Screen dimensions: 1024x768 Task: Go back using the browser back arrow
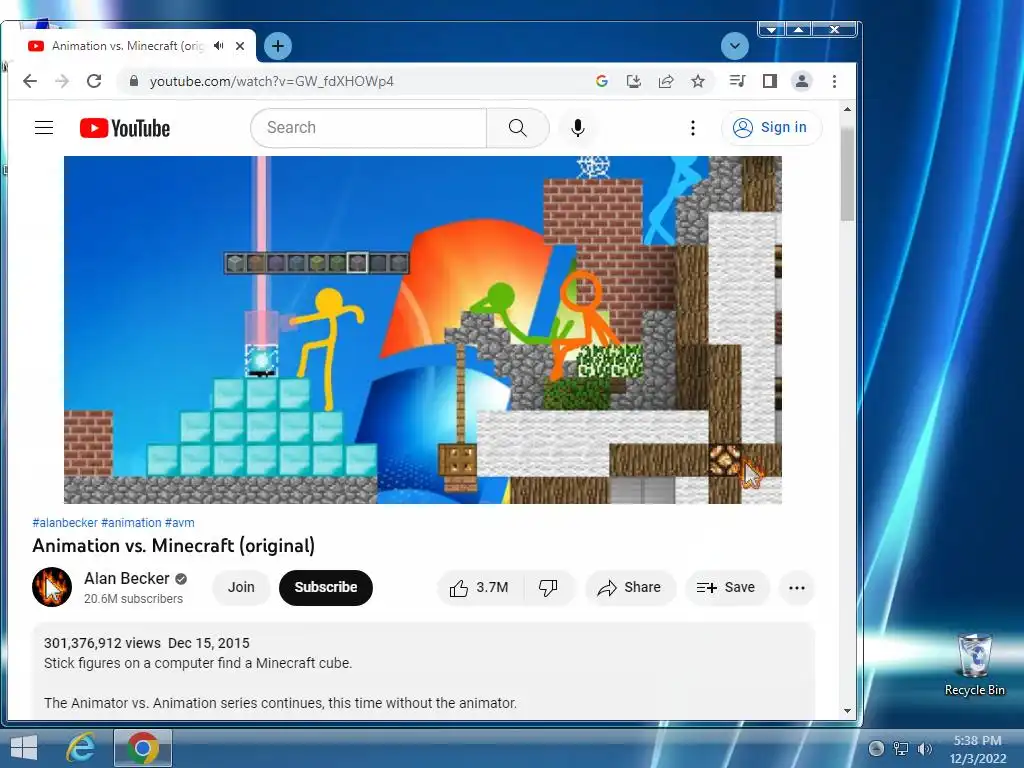pyautogui.click(x=30, y=81)
